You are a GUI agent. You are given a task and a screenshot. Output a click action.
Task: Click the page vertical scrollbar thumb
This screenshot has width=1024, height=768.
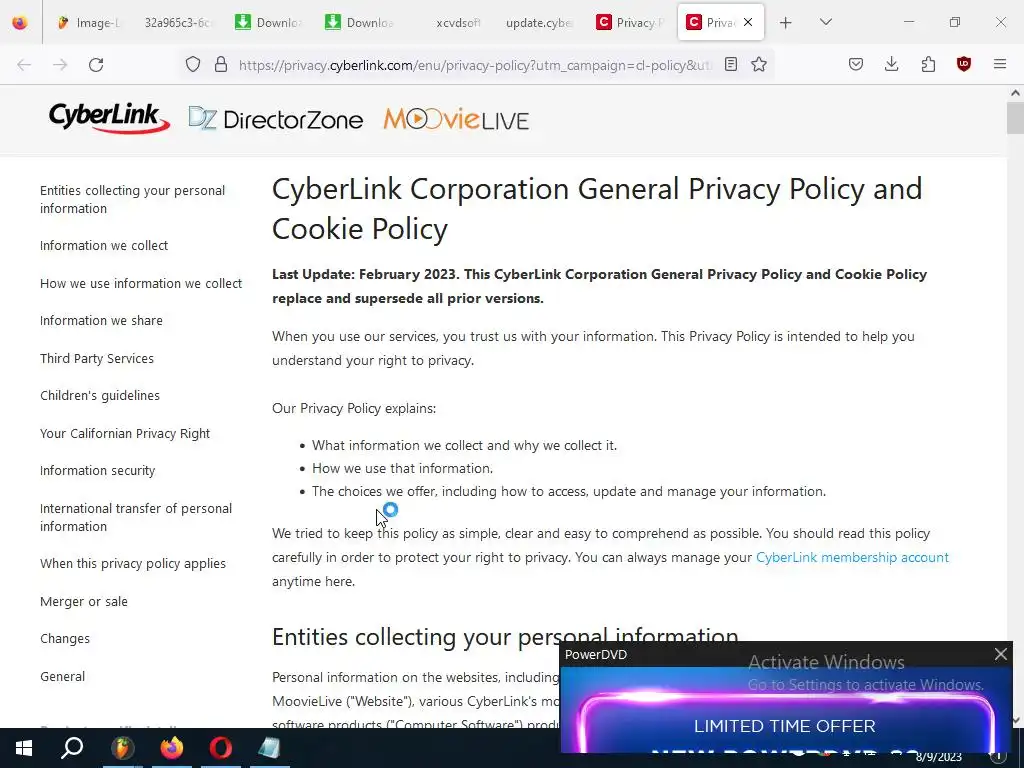click(1015, 118)
